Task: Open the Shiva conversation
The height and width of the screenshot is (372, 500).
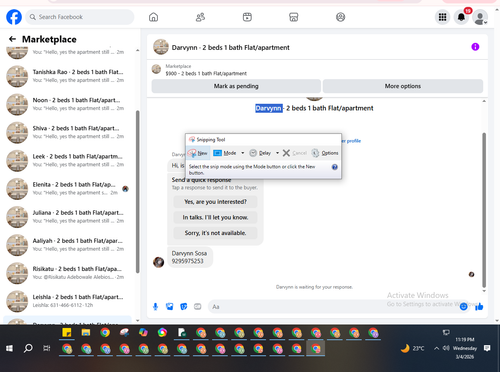Action: [68, 132]
